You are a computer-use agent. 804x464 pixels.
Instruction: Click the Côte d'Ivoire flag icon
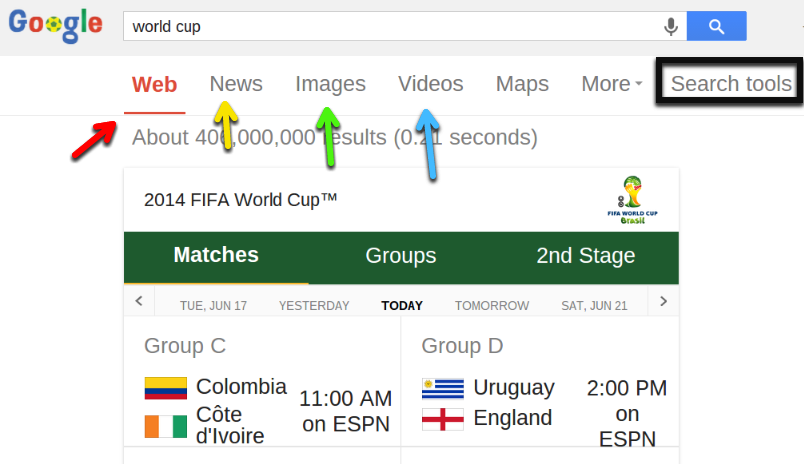click(165, 426)
